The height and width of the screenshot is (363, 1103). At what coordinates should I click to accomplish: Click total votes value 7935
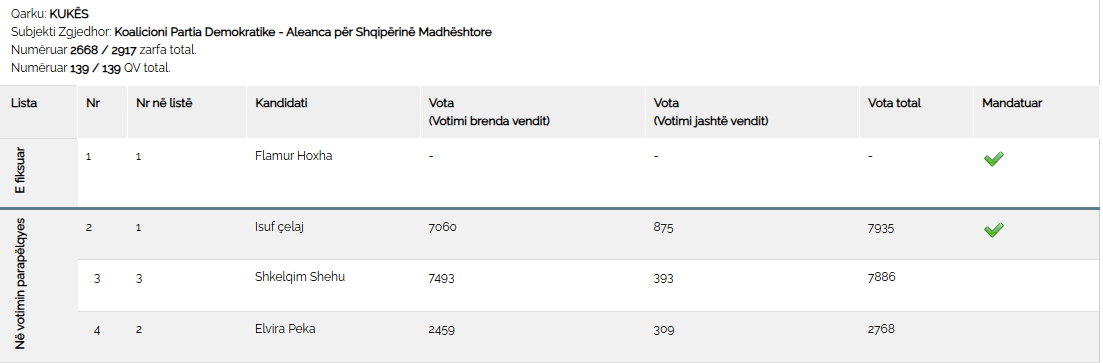(x=881, y=228)
